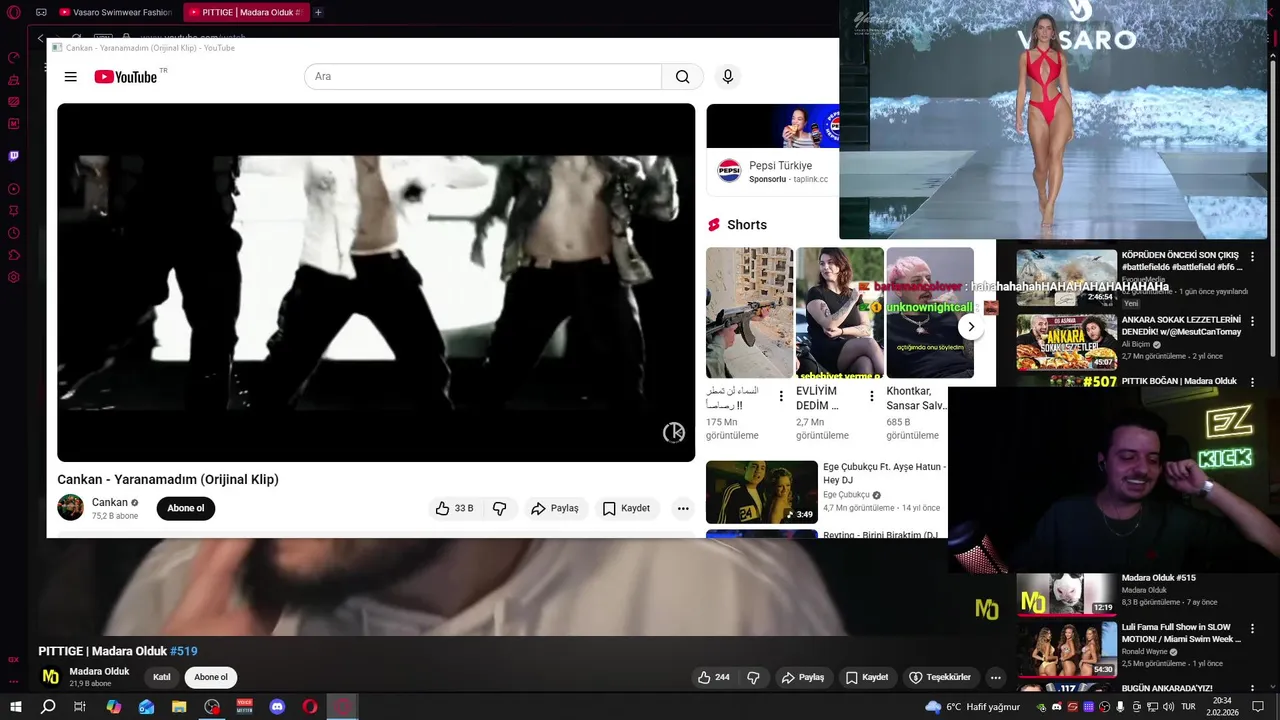The height and width of the screenshot is (720, 1280).
Task: Open a new browser tab with plus
Action: pos(318,12)
